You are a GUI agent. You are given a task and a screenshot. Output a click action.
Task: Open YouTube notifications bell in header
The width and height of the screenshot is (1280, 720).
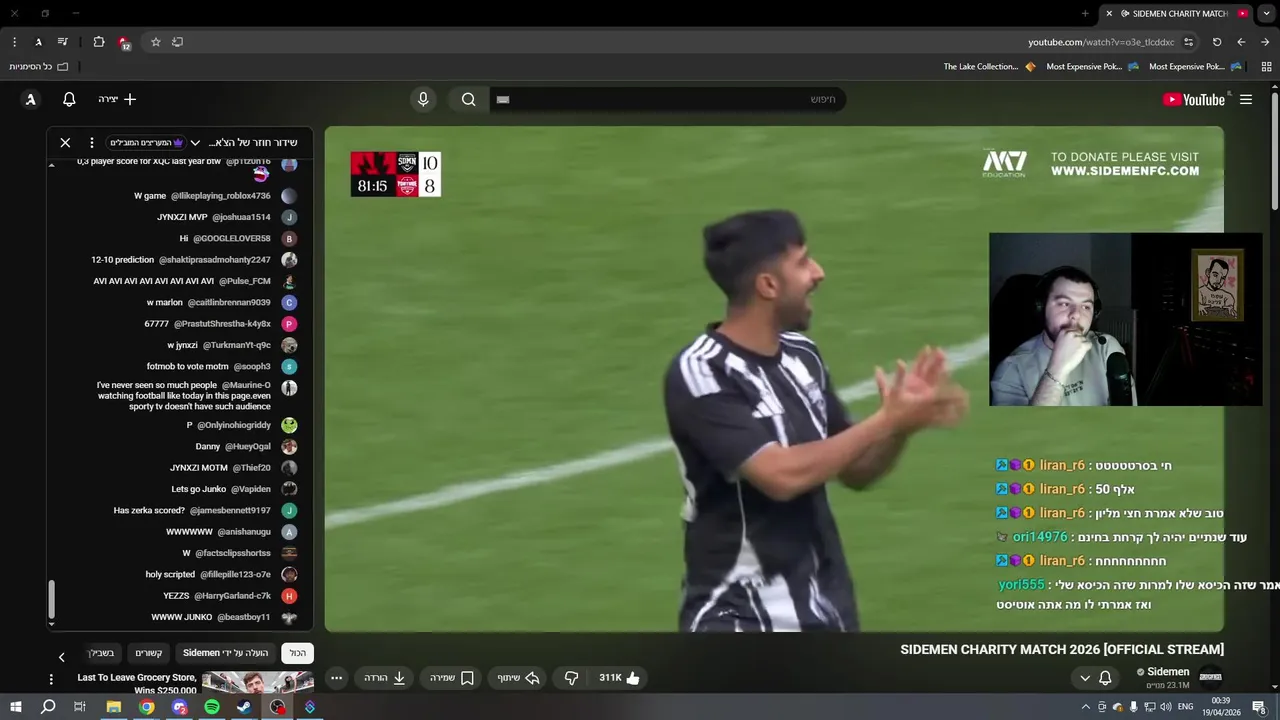pyautogui.click(x=69, y=99)
